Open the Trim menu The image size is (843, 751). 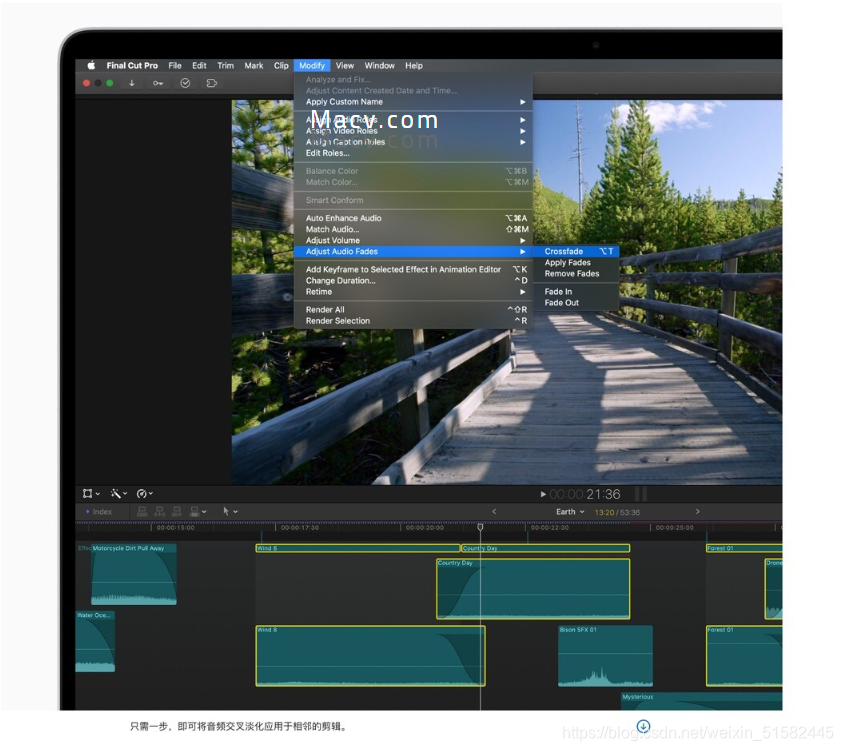click(x=225, y=66)
